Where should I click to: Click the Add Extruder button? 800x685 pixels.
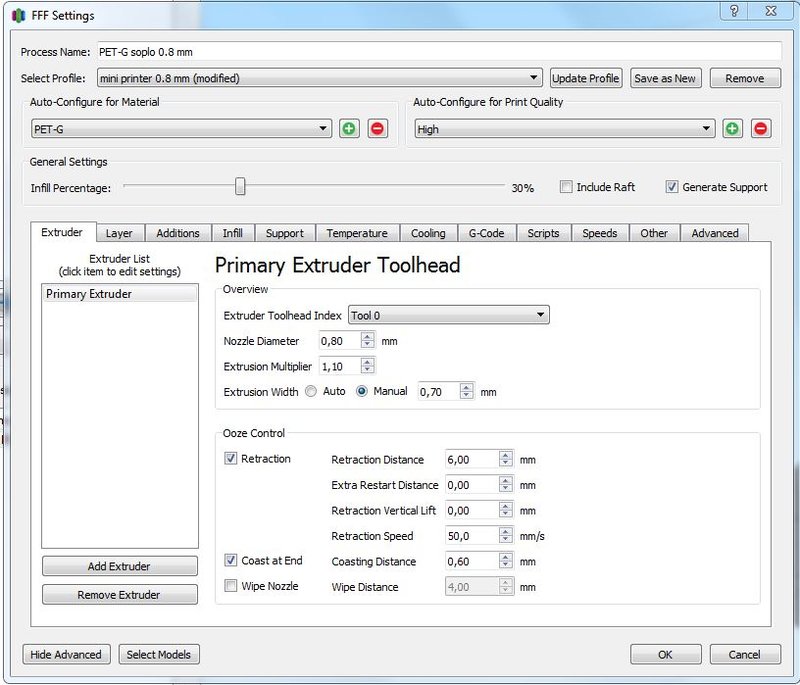tap(119, 566)
